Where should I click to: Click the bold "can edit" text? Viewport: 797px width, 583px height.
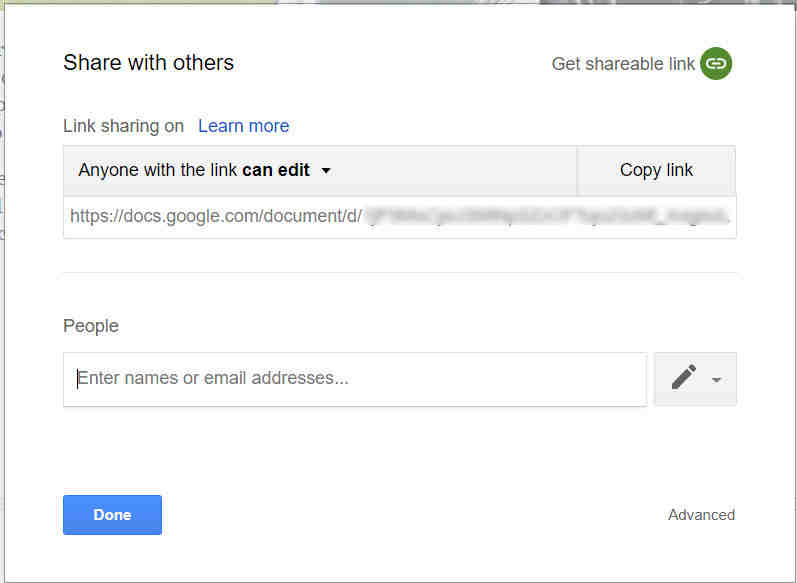pyautogui.click(x=276, y=170)
